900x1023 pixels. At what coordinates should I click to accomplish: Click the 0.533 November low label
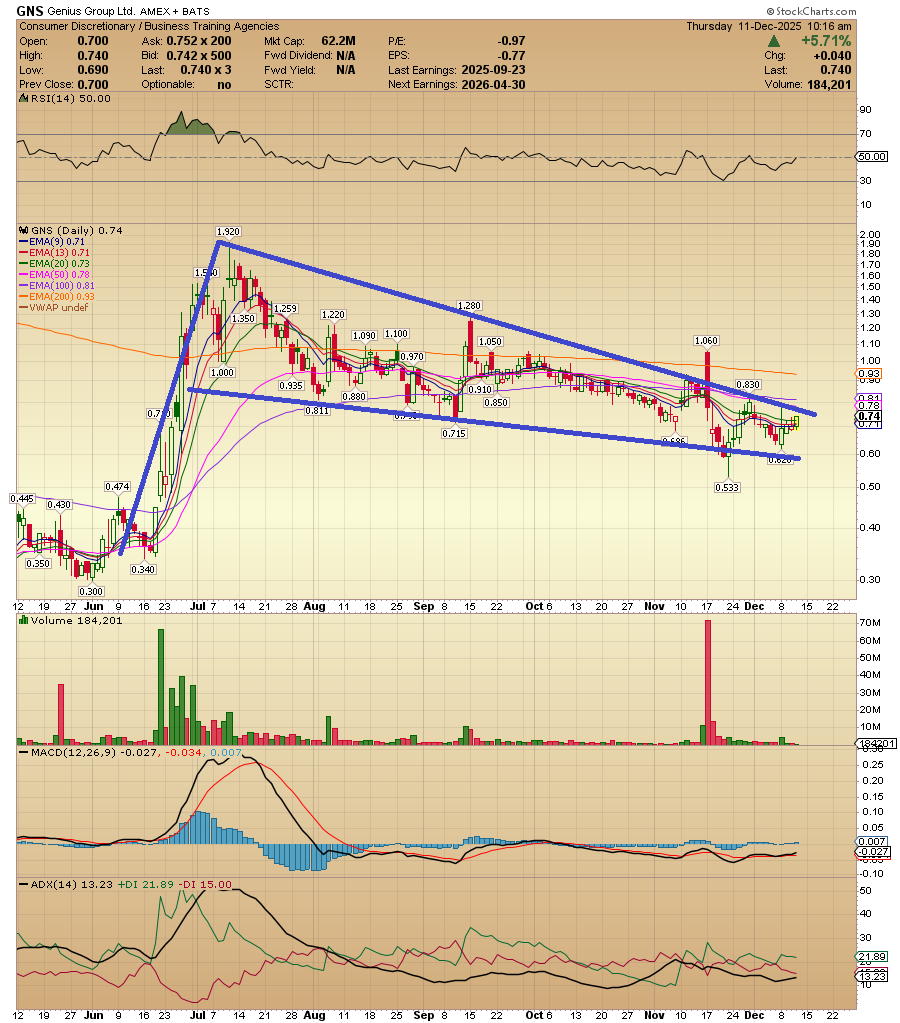point(727,487)
